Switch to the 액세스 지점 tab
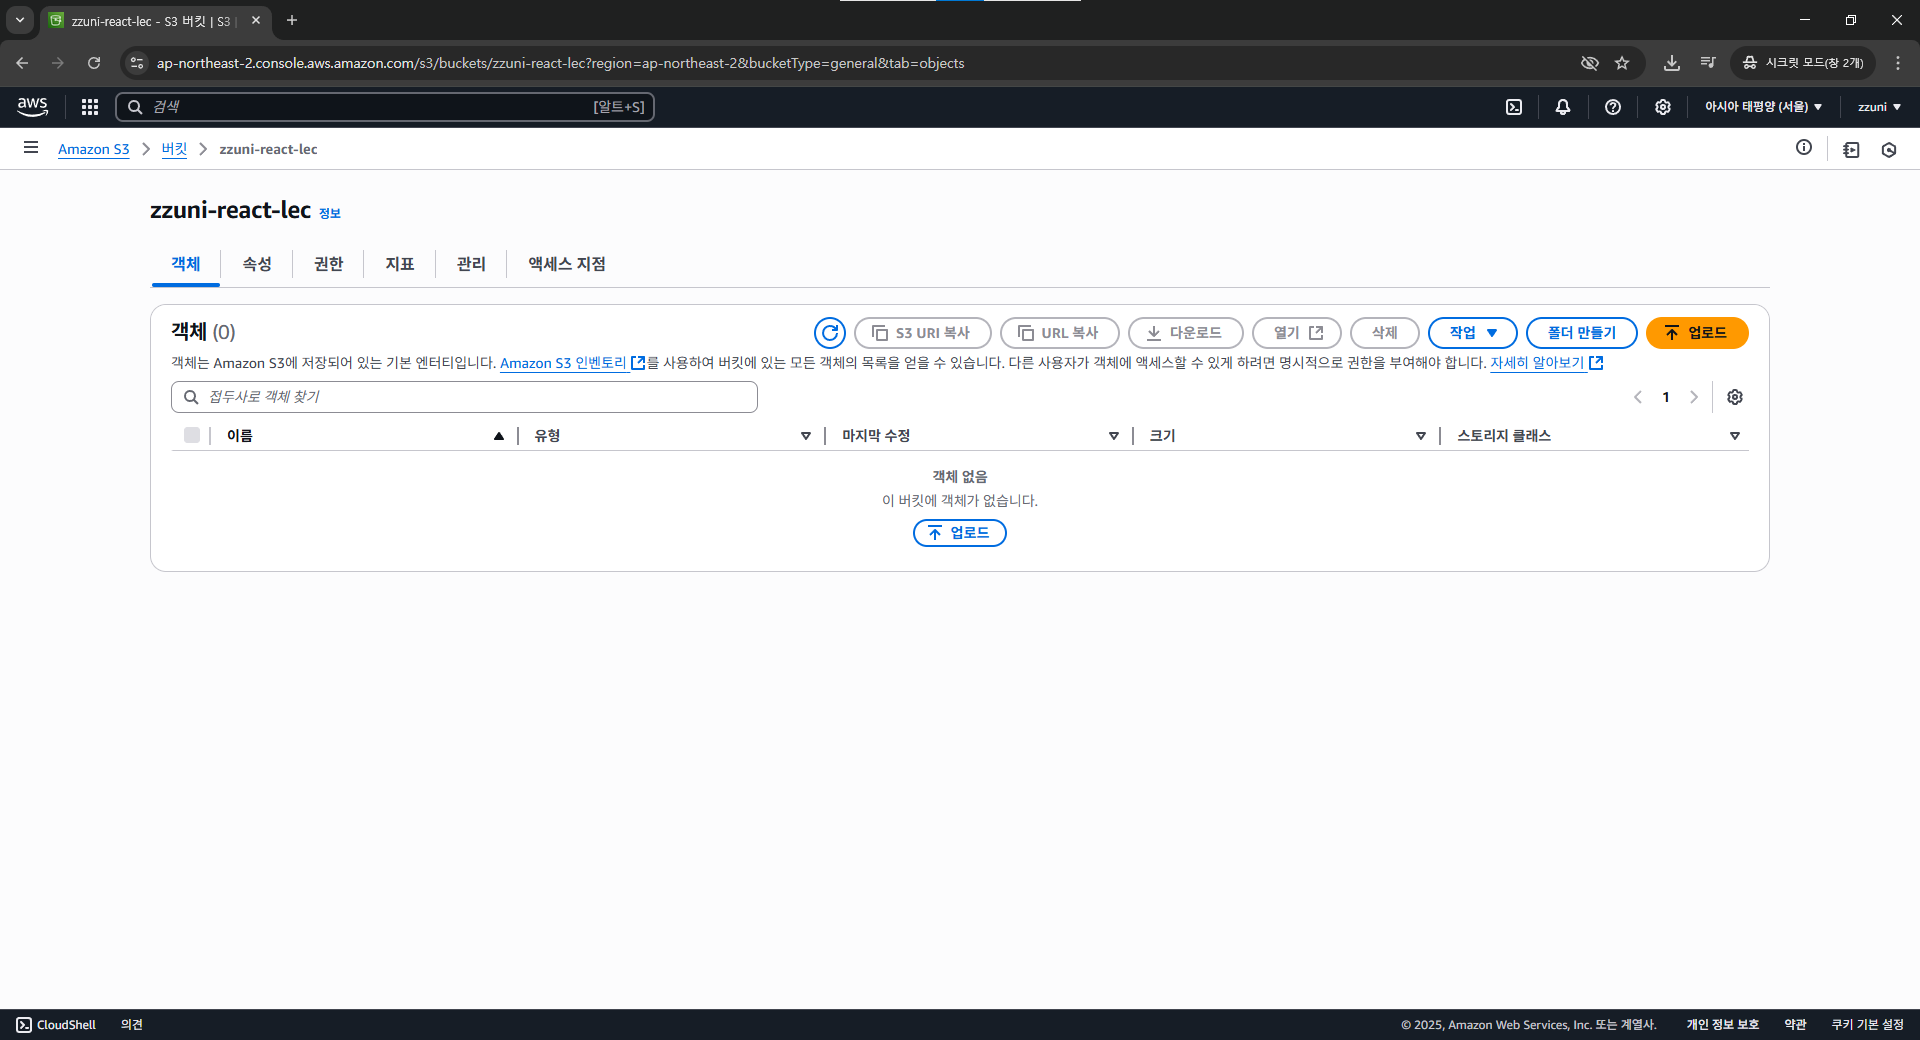This screenshot has width=1920, height=1040. [567, 264]
